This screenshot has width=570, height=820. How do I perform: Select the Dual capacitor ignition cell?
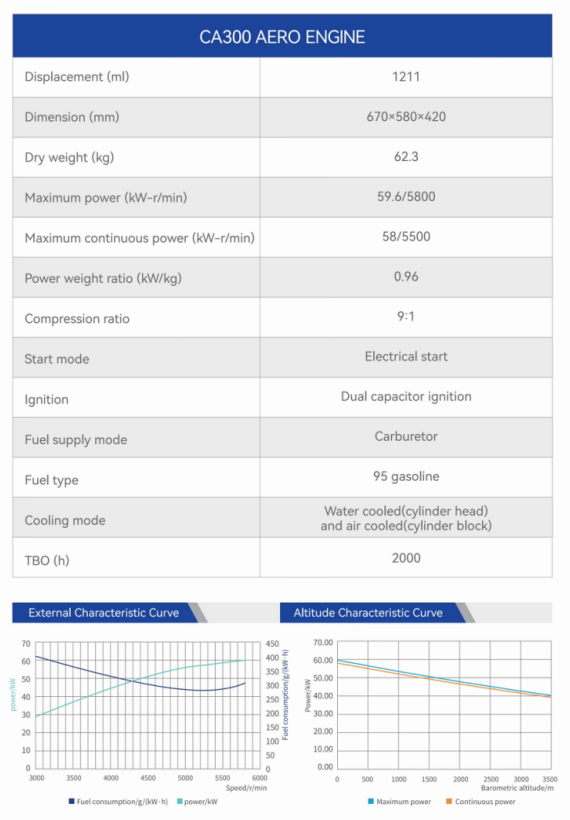(x=406, y=397)
